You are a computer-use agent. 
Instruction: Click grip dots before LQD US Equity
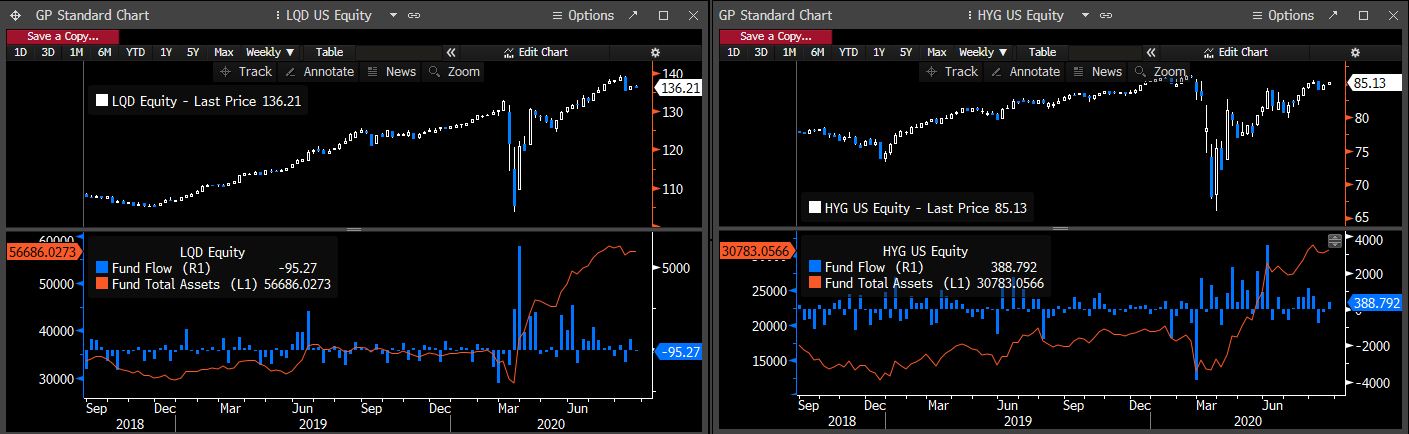[276, 15]
